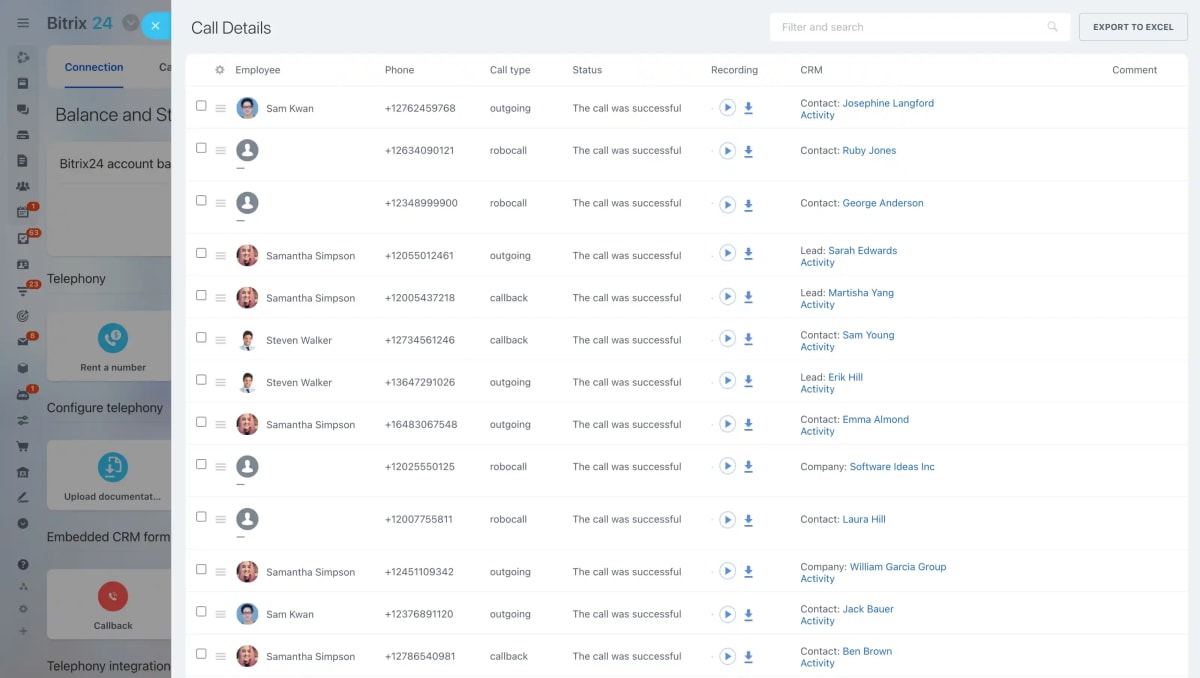
Task: Open sidebar help question mark icon
Action: pyautogui.click(x=23, y=564)
